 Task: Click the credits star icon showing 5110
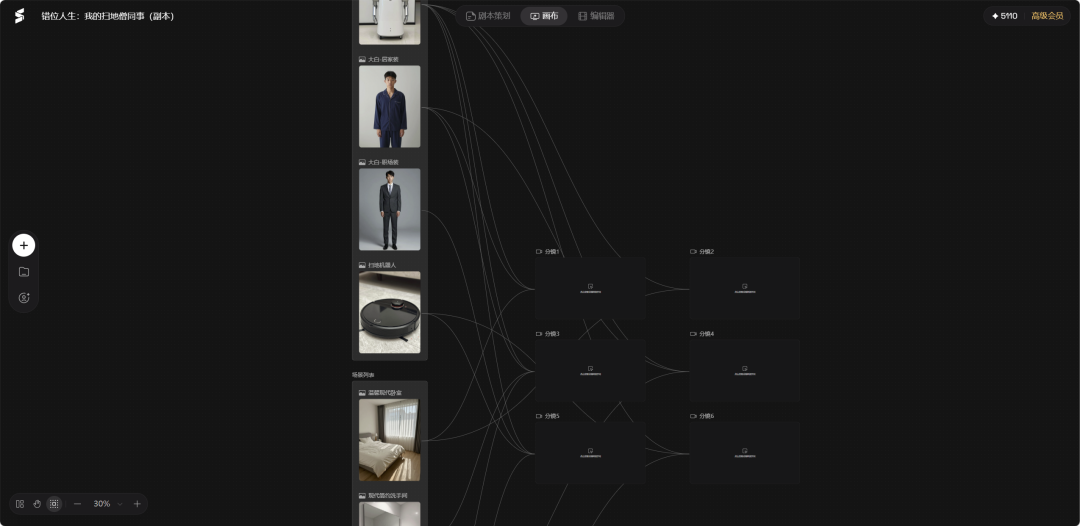pos(995,16)
